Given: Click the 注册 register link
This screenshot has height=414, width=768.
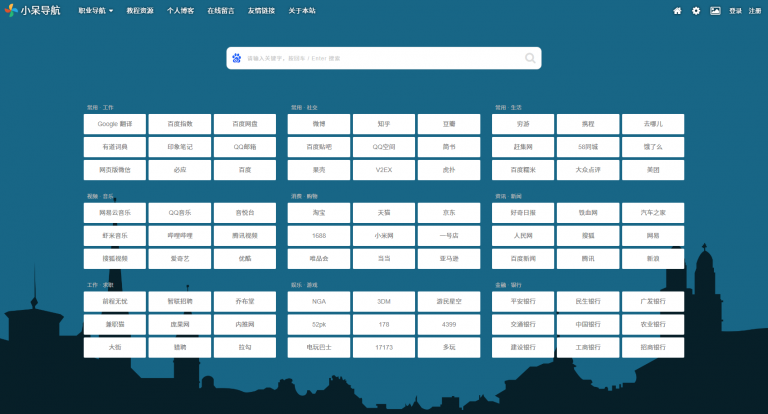Looking at the screenshot, I should (755, 11).
